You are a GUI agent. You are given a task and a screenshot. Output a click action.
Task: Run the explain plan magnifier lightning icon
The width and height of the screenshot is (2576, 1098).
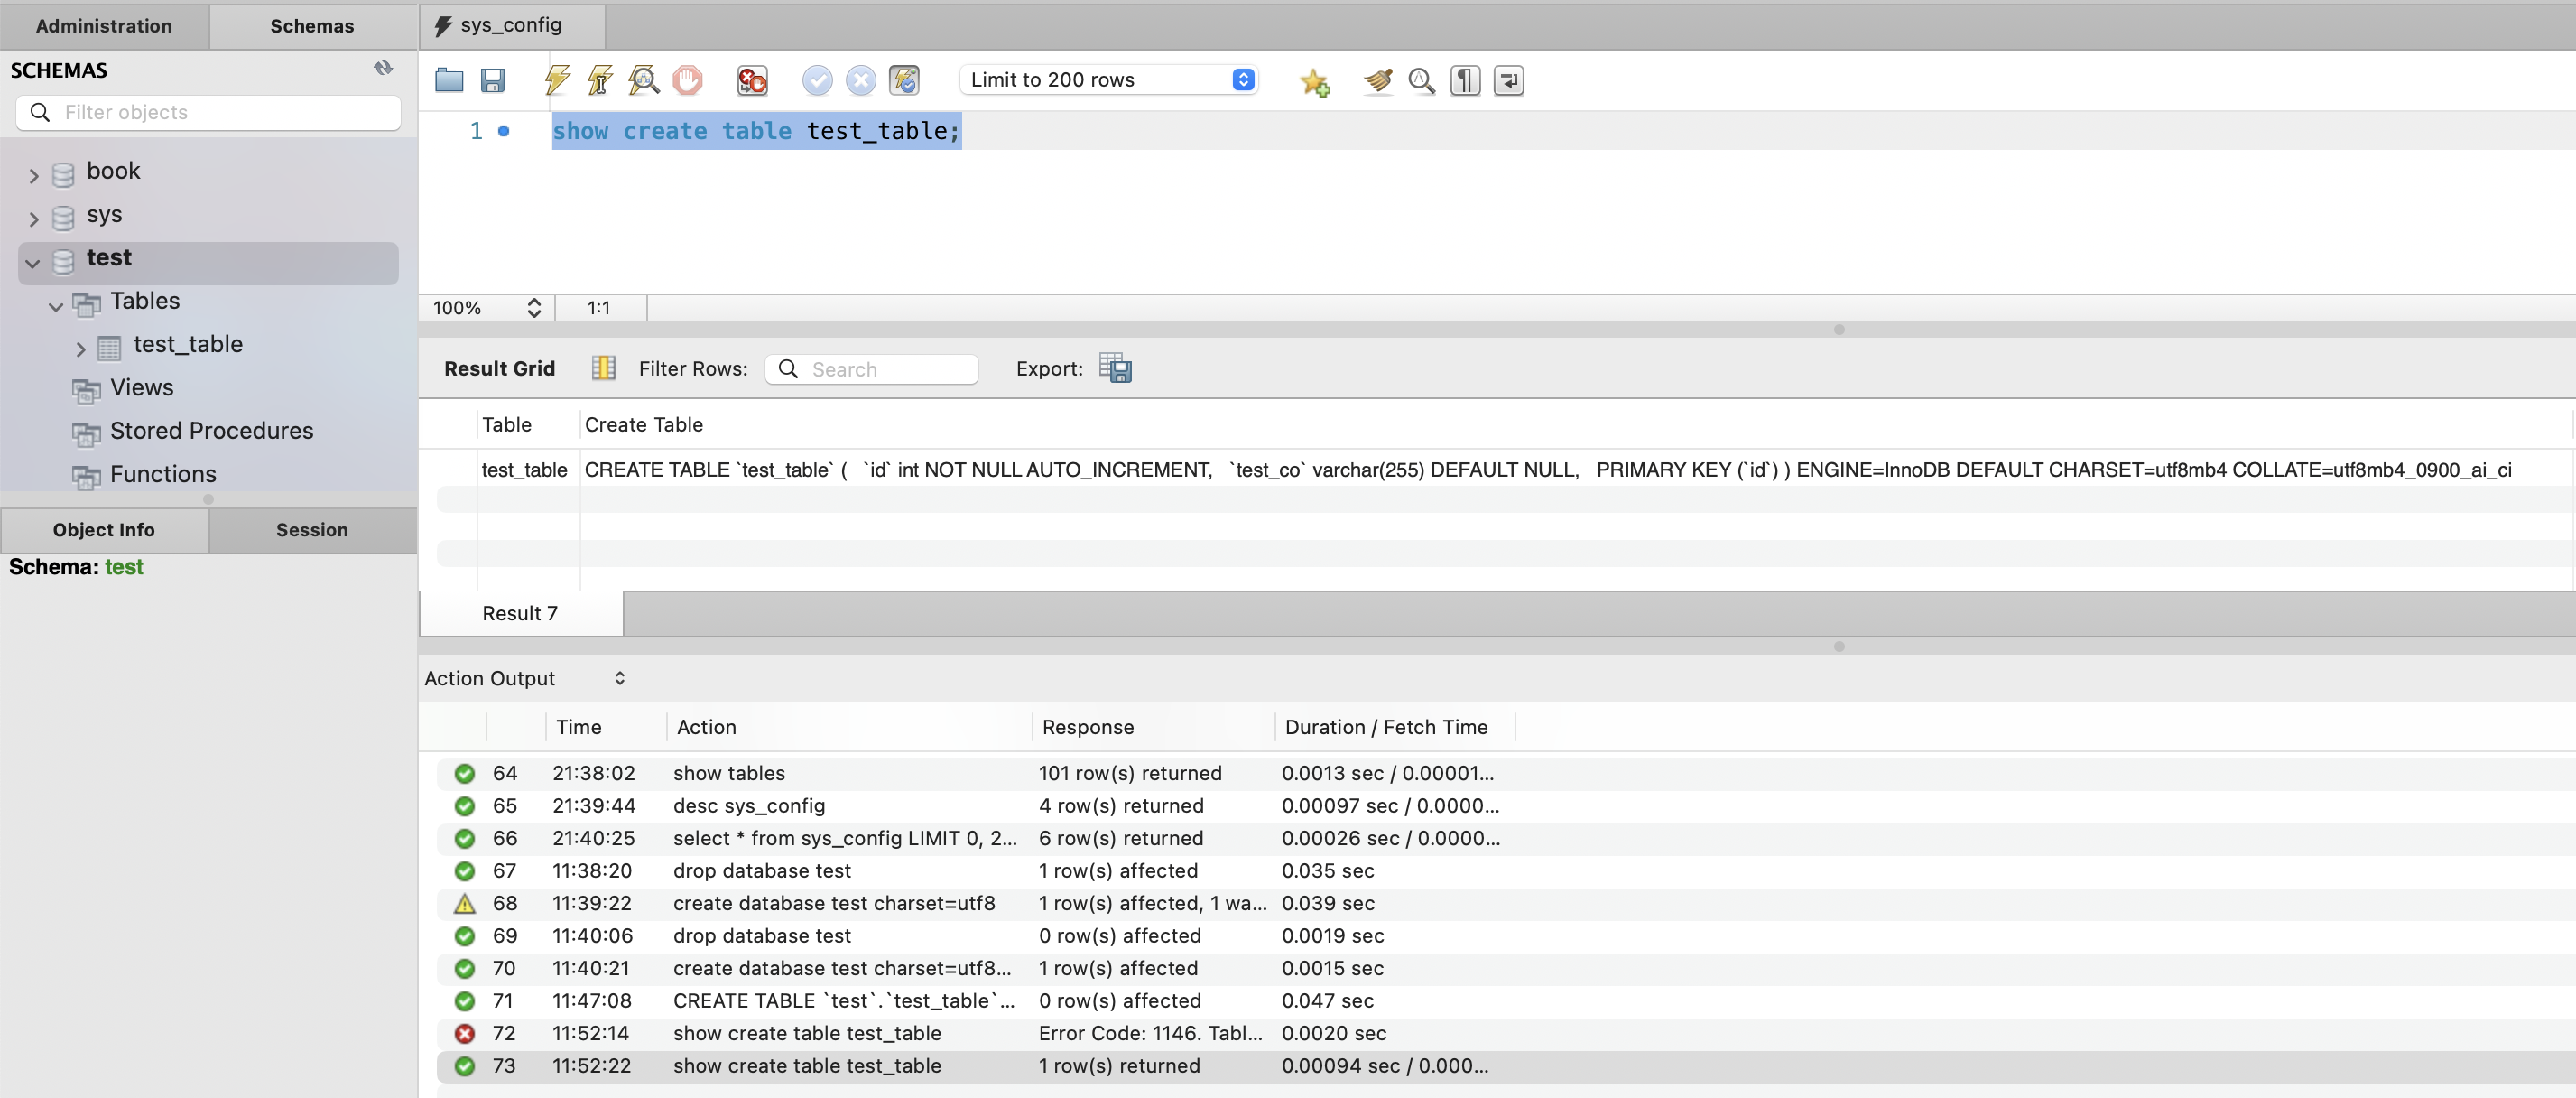[x=643, y=80]
